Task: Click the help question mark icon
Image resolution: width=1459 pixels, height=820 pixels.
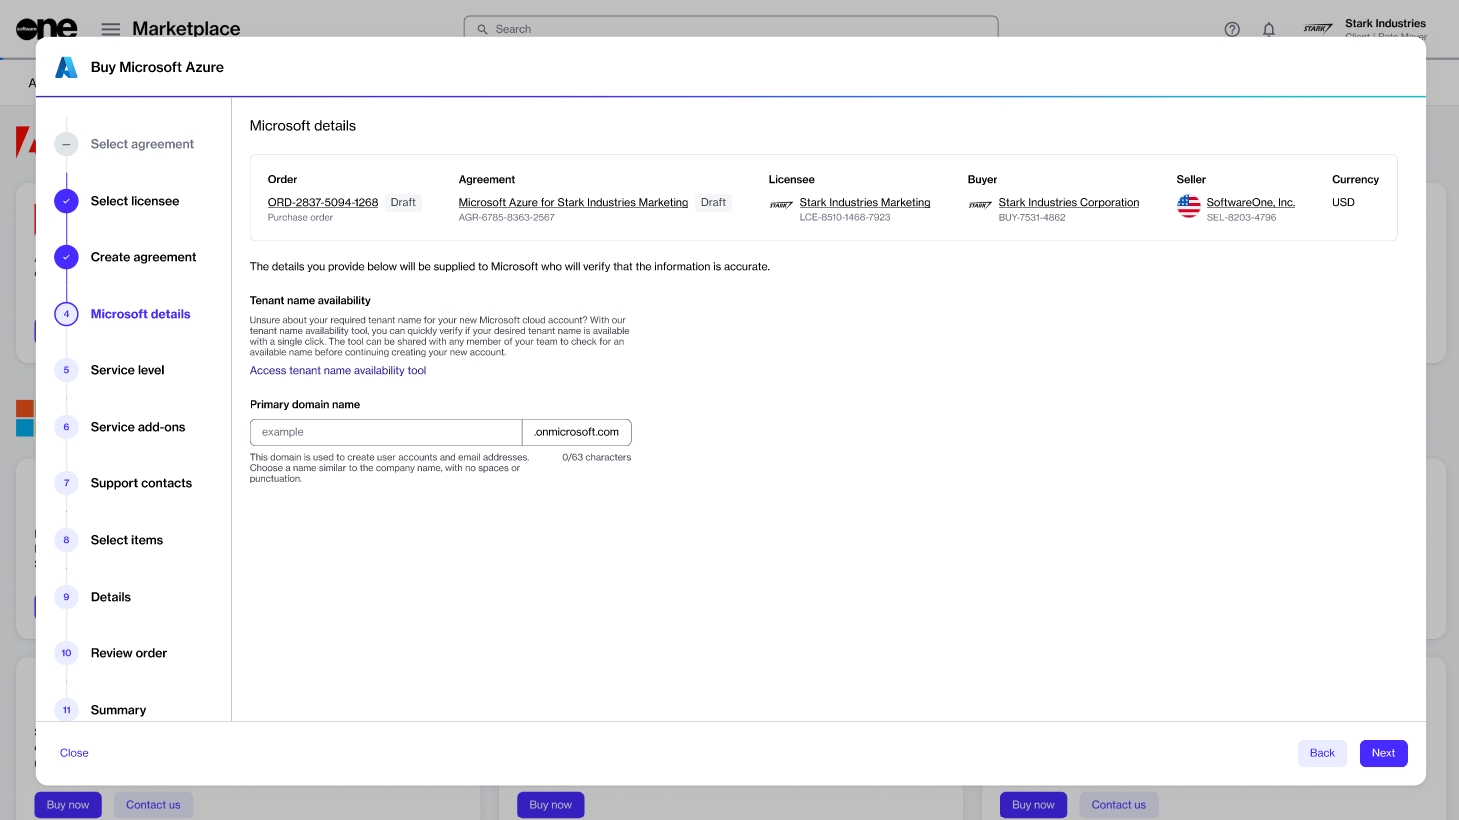Action: pos(1232,29)
